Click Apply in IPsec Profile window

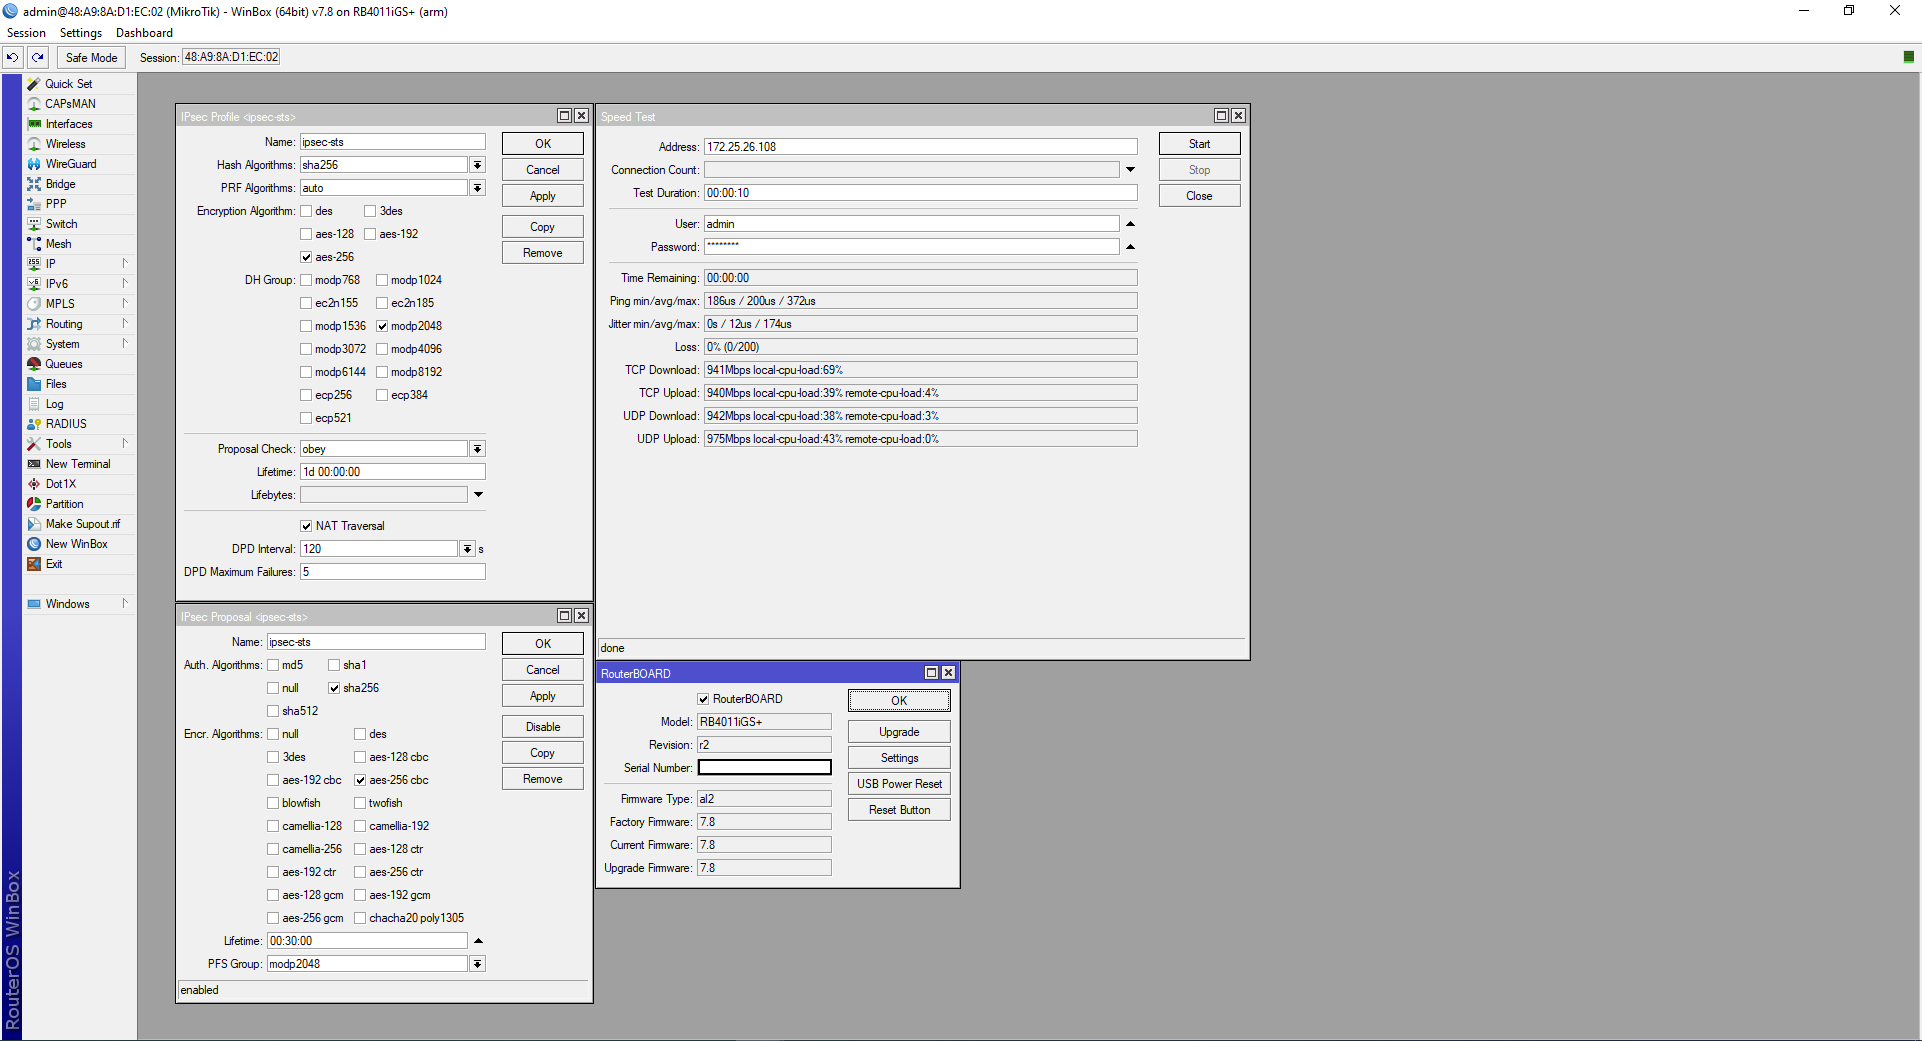click(x=542, y=196)
